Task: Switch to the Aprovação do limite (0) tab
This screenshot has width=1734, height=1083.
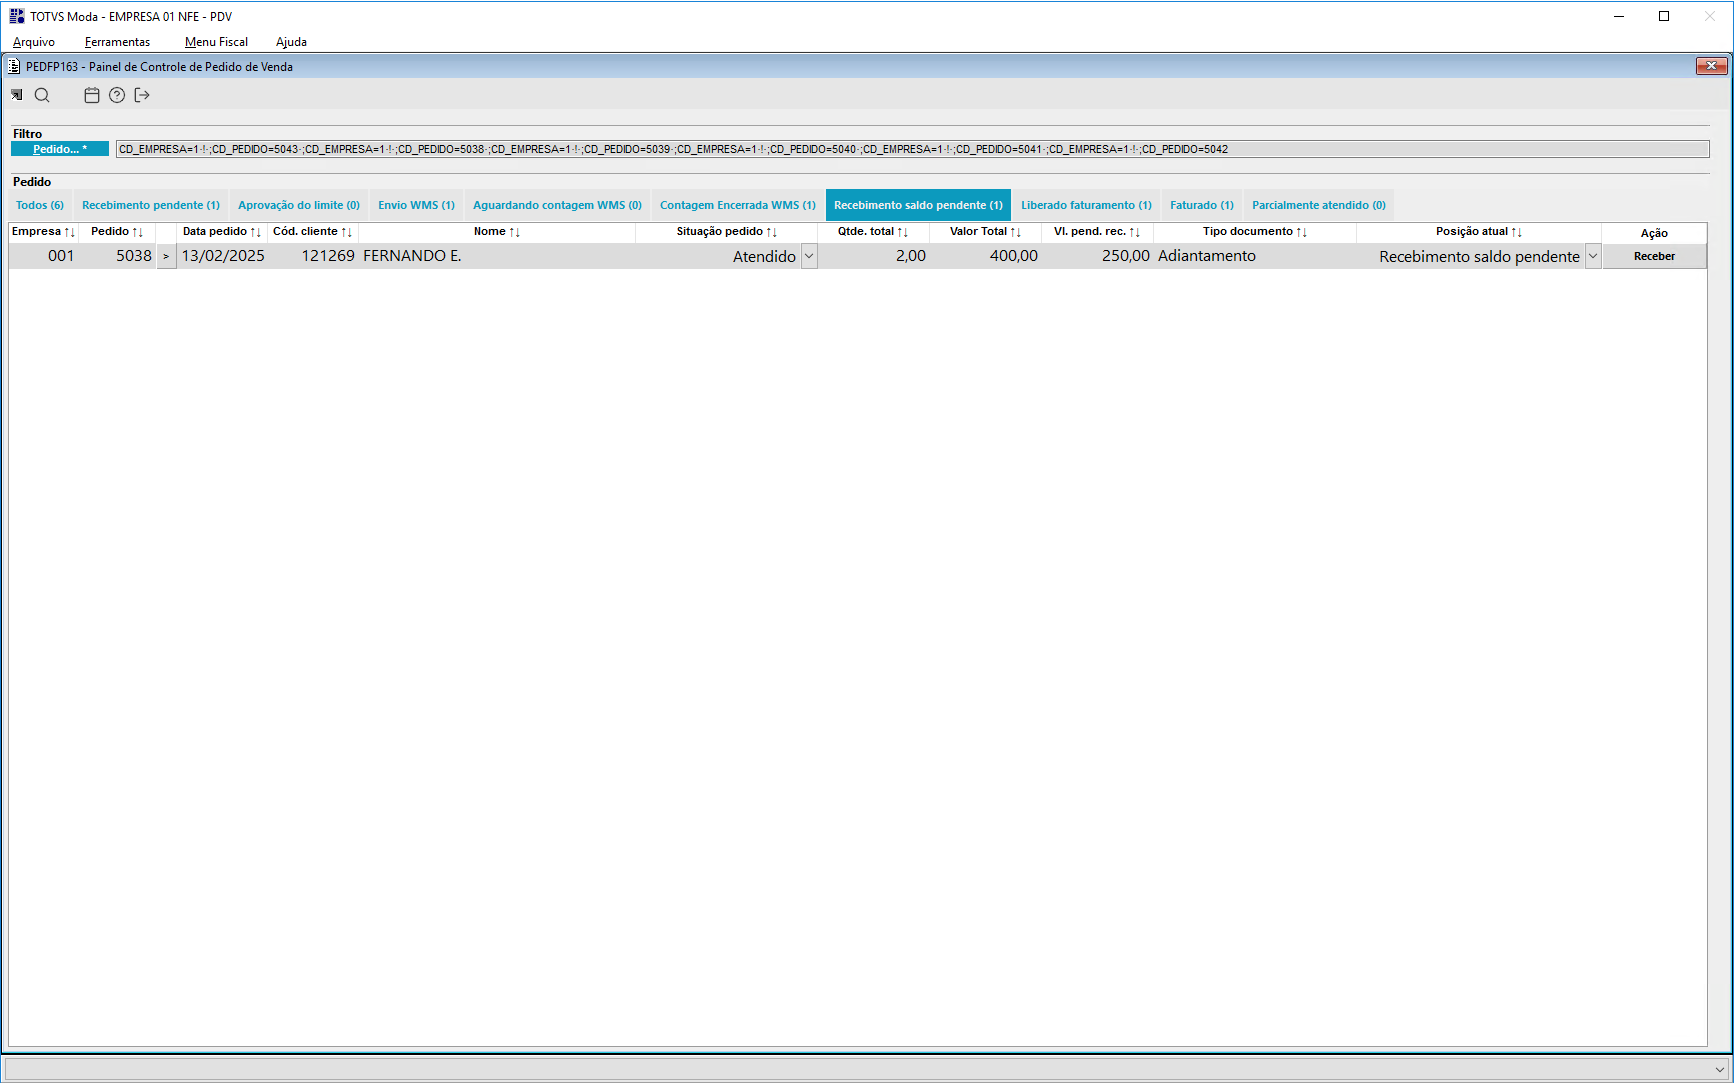Action: coord(299,205)
